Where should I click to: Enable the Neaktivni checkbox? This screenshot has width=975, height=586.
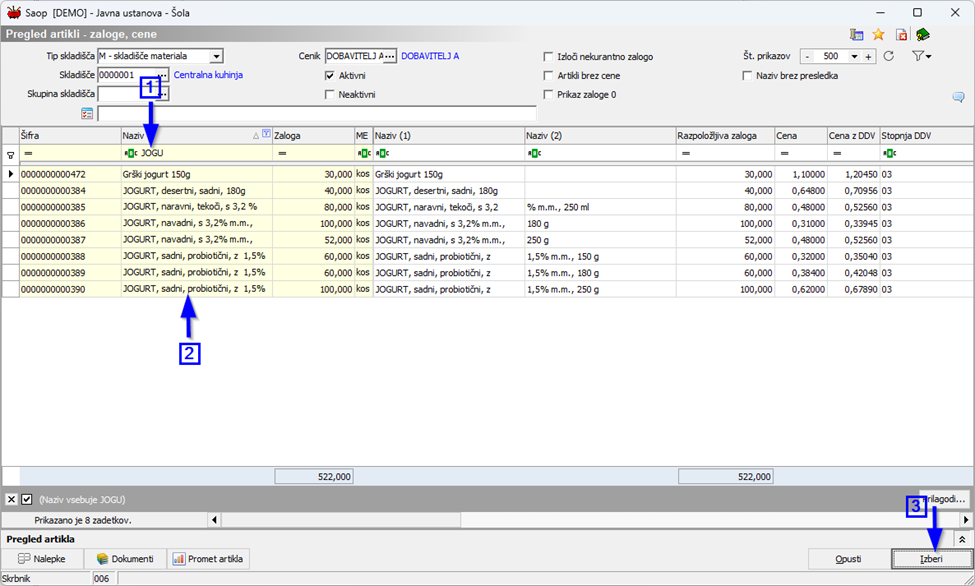click(330, 95)
